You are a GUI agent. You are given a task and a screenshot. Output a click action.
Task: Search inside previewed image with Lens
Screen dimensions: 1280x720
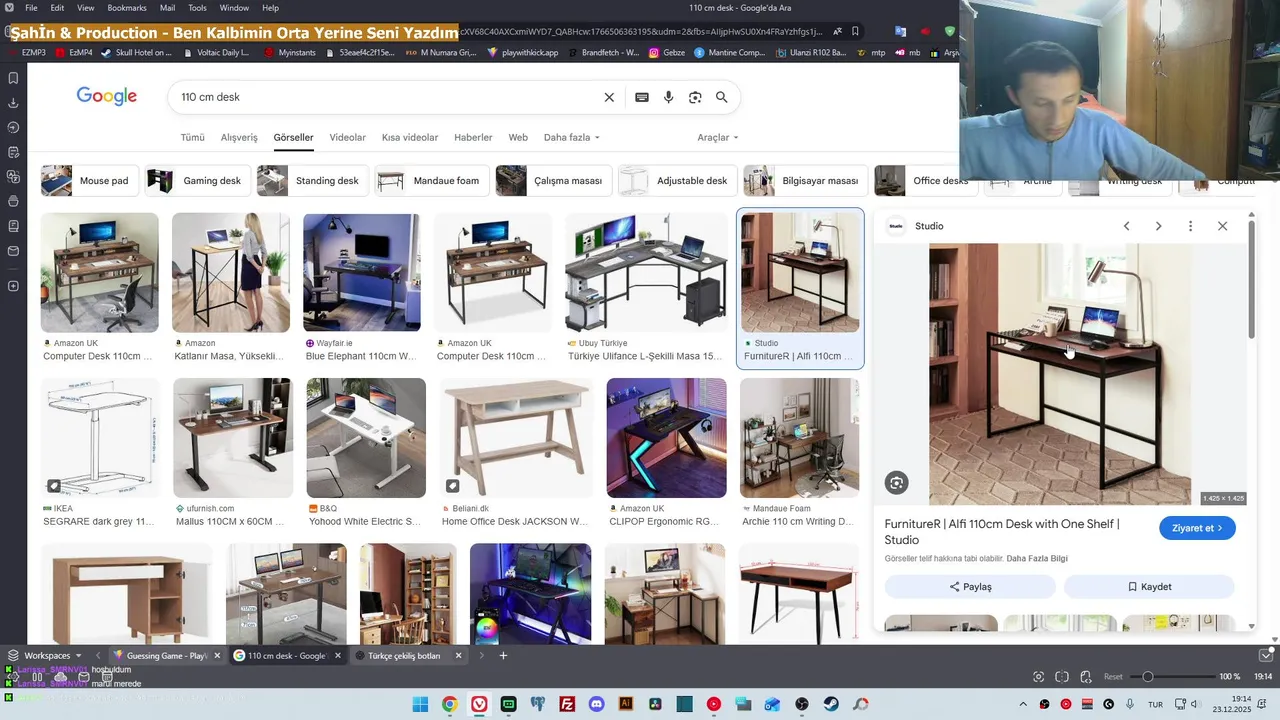(x=896, y=483)
